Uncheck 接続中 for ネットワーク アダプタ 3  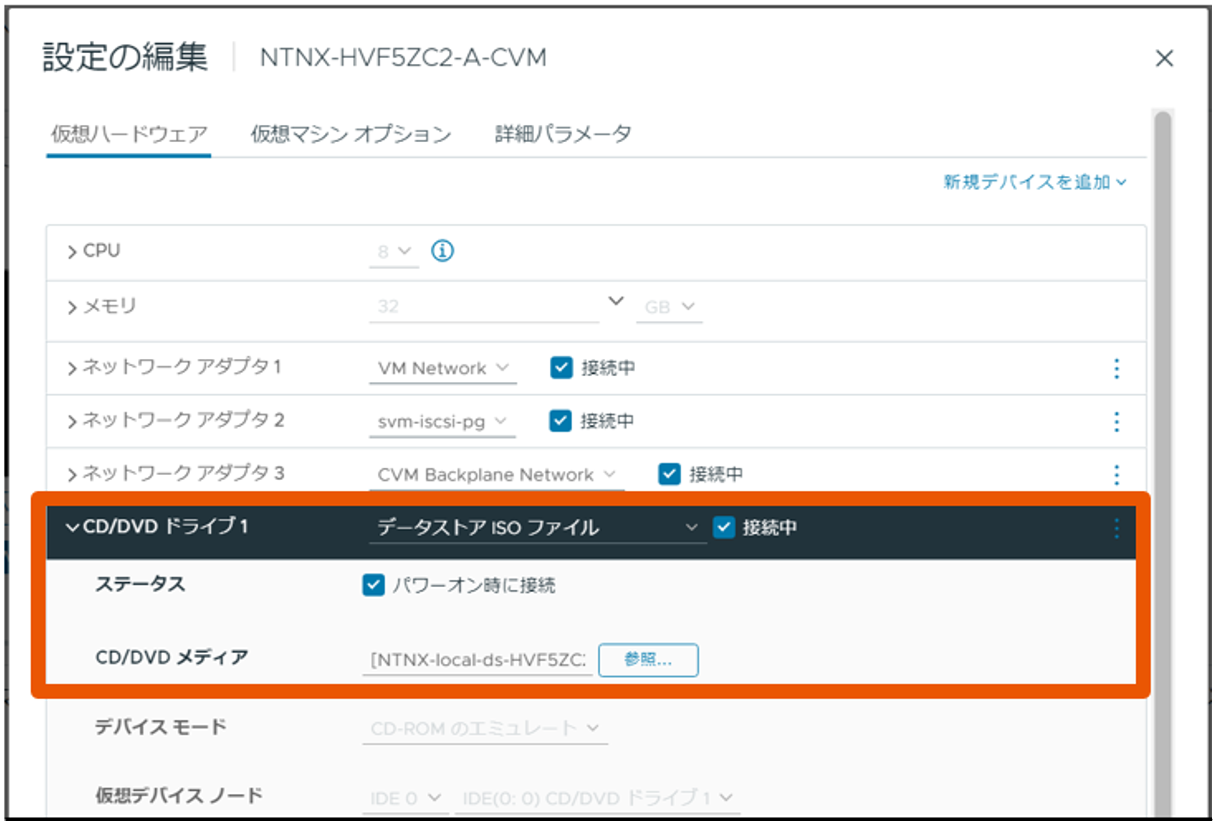(669, 474)
